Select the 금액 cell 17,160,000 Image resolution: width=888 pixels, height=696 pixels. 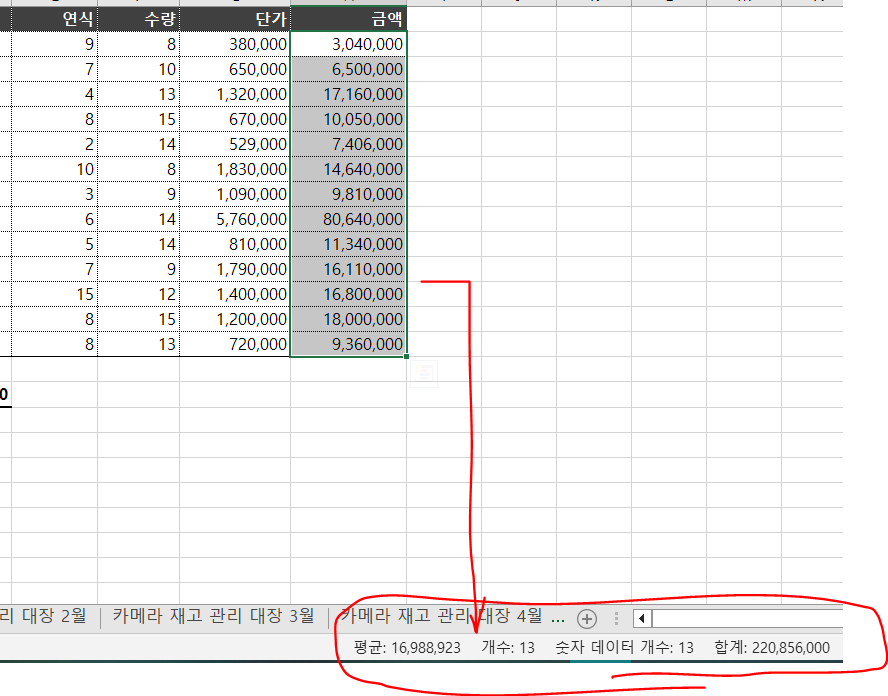(348, 94)
